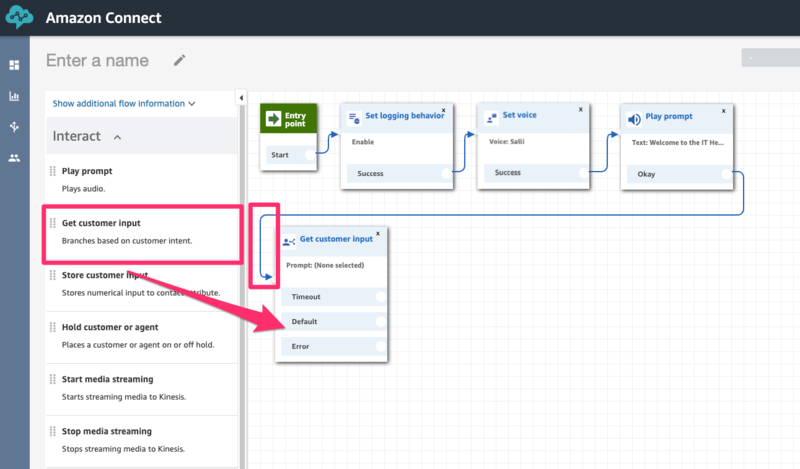Screen dimensions: 800x469
Task: Close the Get customer input flow block
Action: [x=378, y=233]
